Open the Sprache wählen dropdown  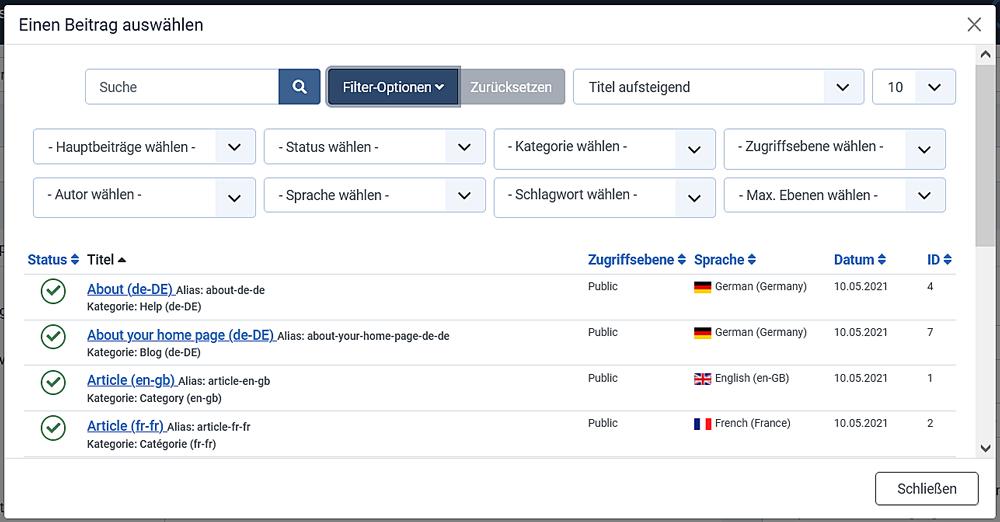tap(374, 196)
